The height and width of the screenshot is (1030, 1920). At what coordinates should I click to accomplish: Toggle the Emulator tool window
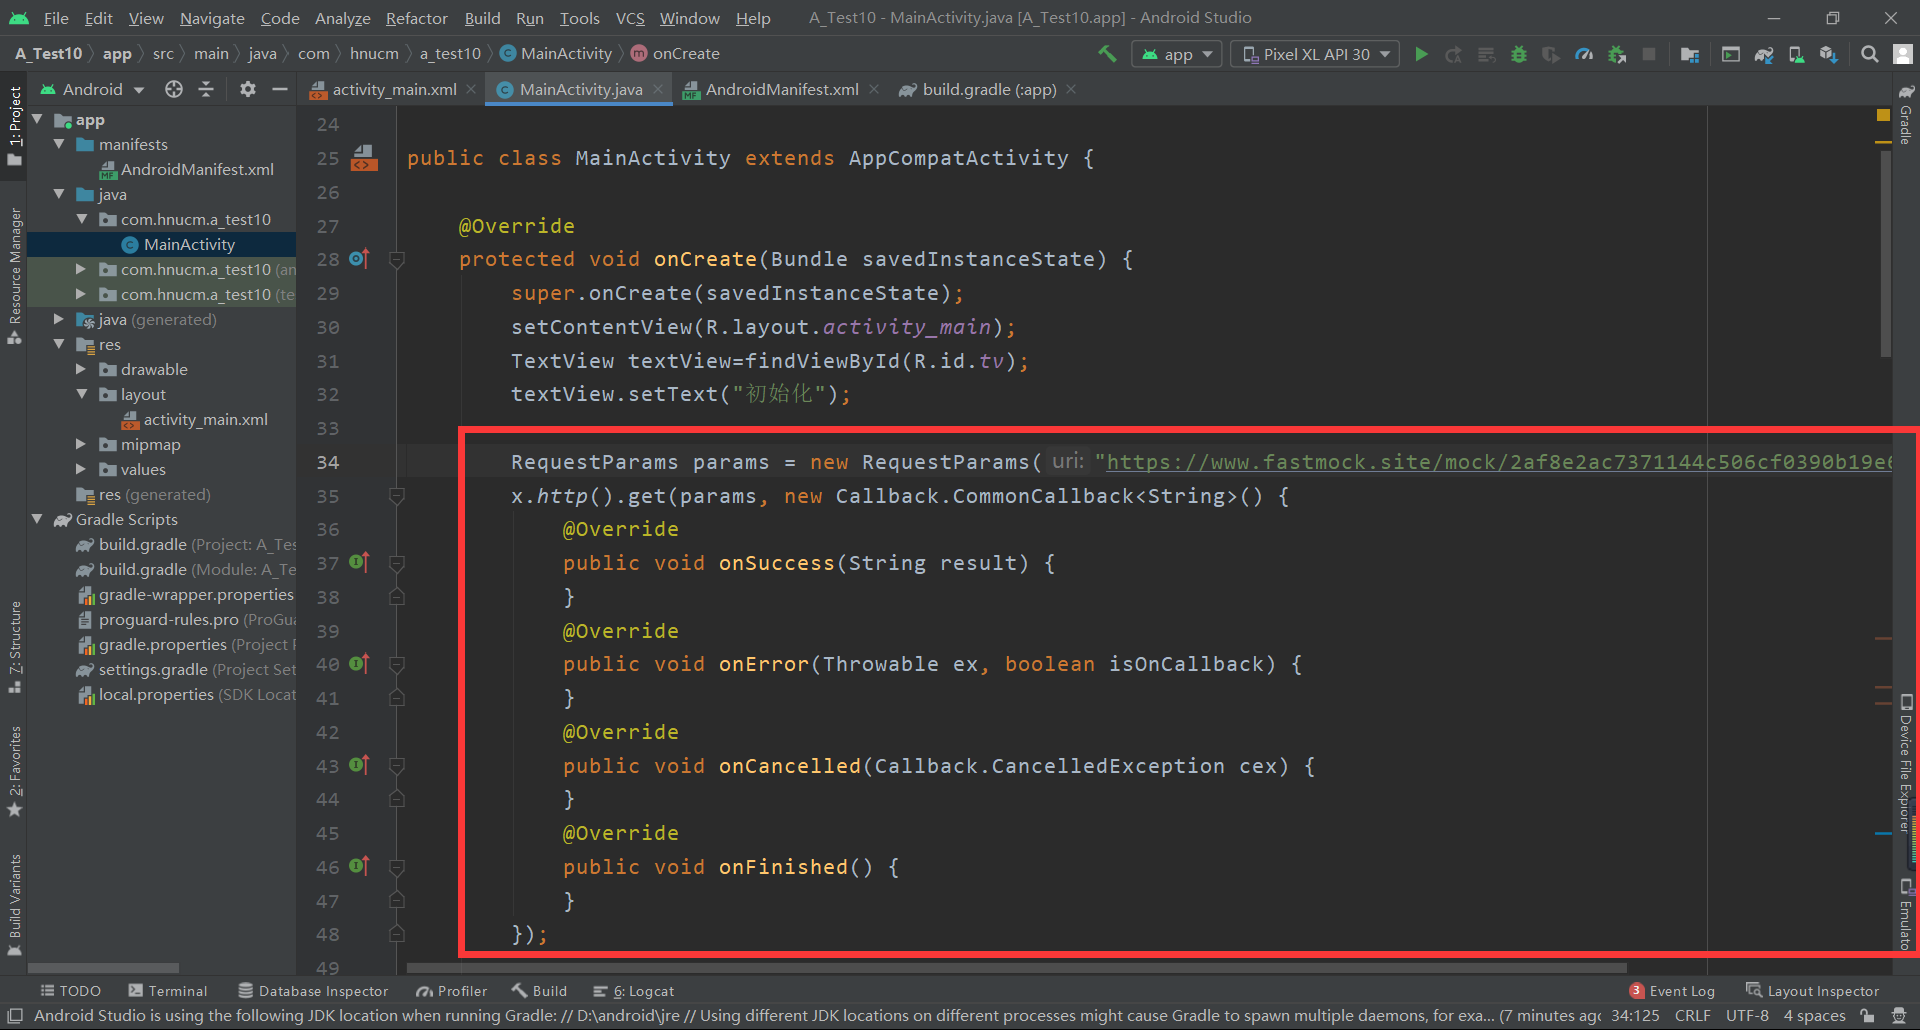click(x=1906, y=915)
